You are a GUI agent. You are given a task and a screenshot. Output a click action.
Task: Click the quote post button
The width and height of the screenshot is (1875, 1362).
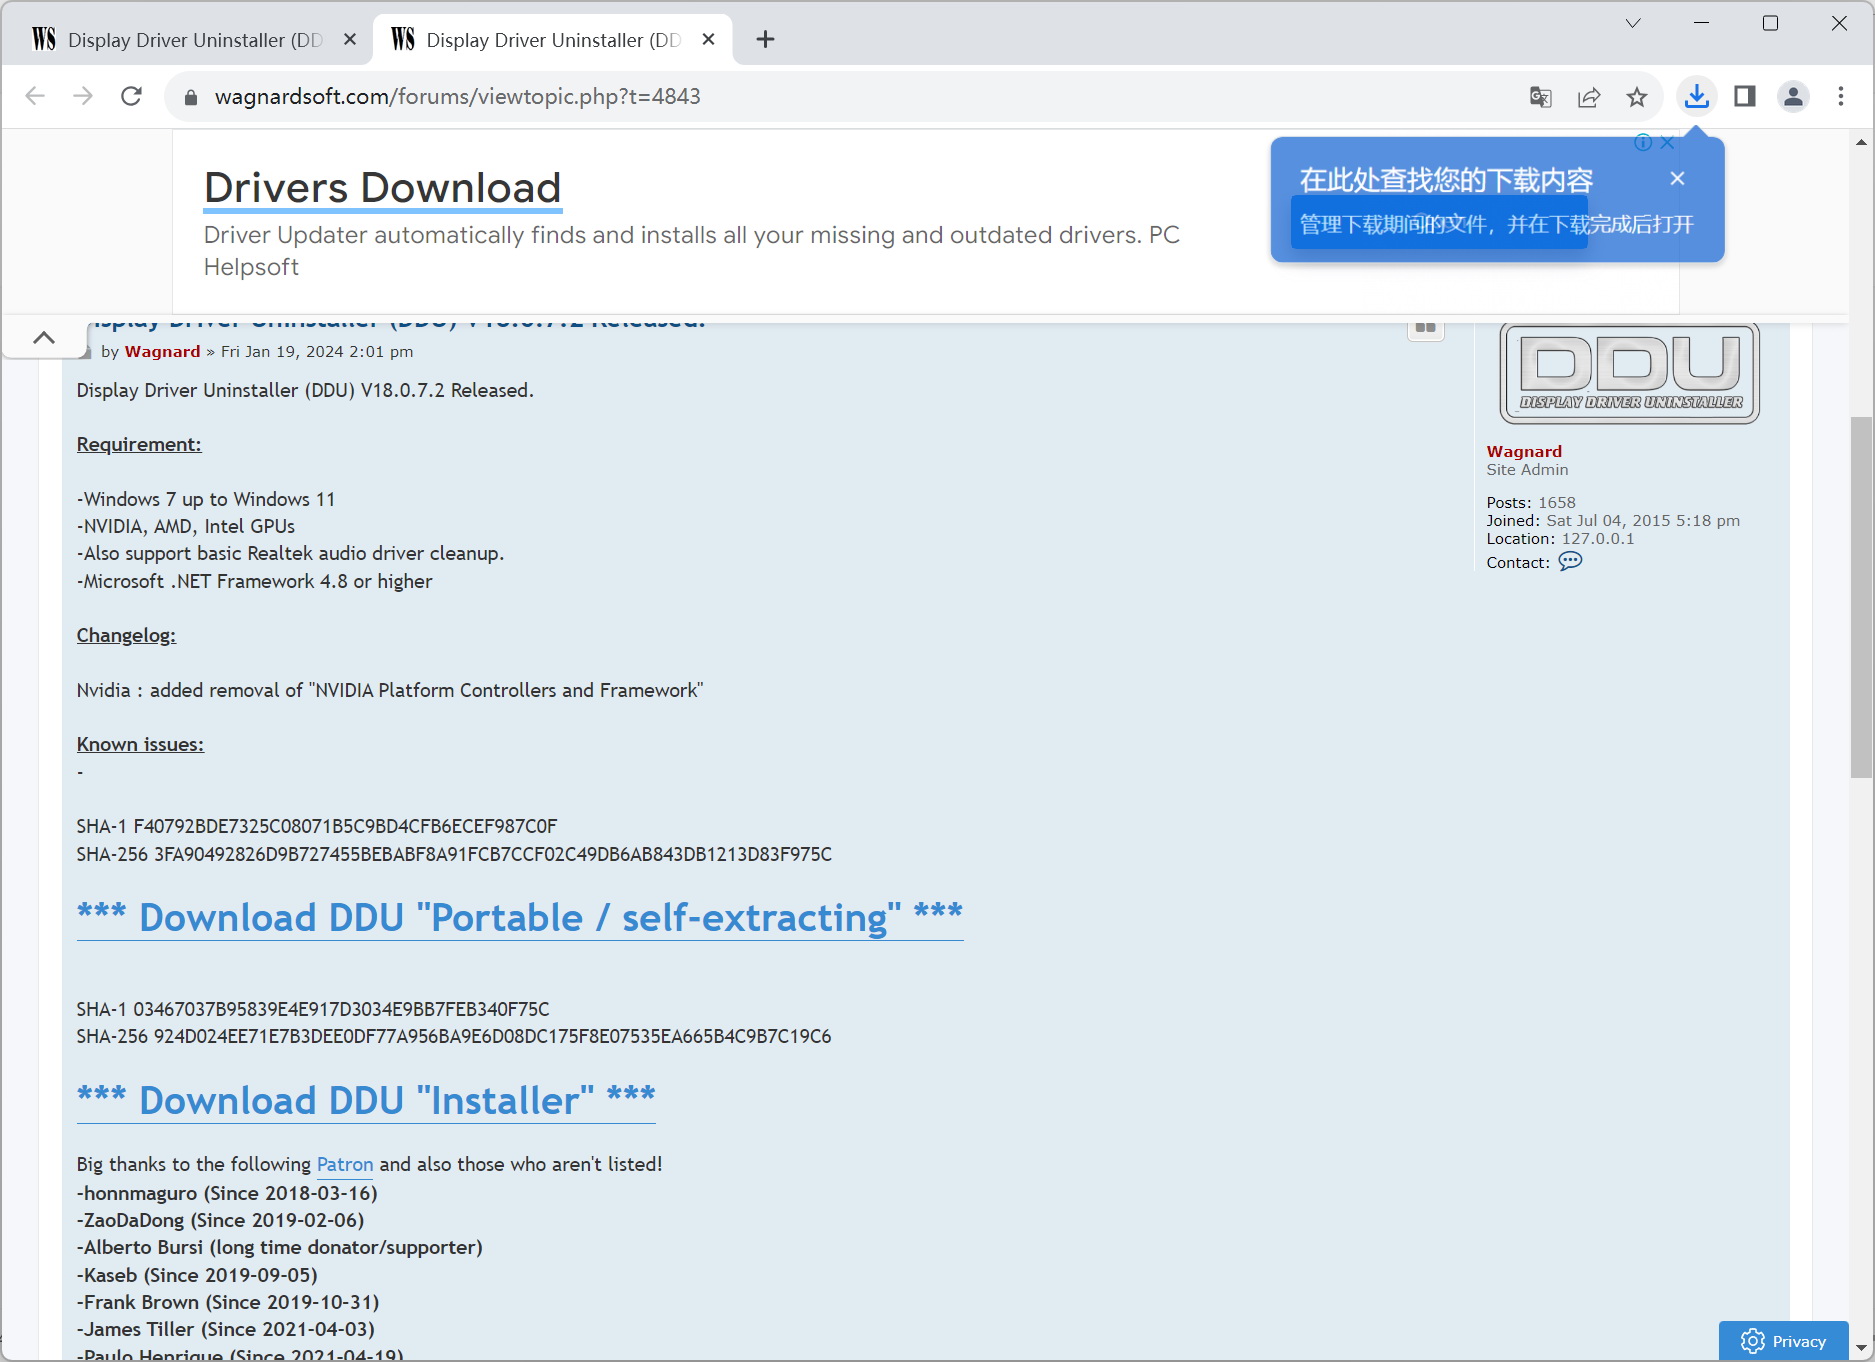pyautogui.click(x=1425, y=328)
